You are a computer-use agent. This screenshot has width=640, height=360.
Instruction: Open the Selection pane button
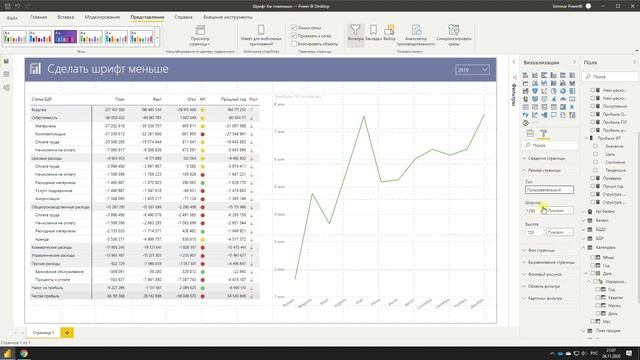(x=389, y=33)
